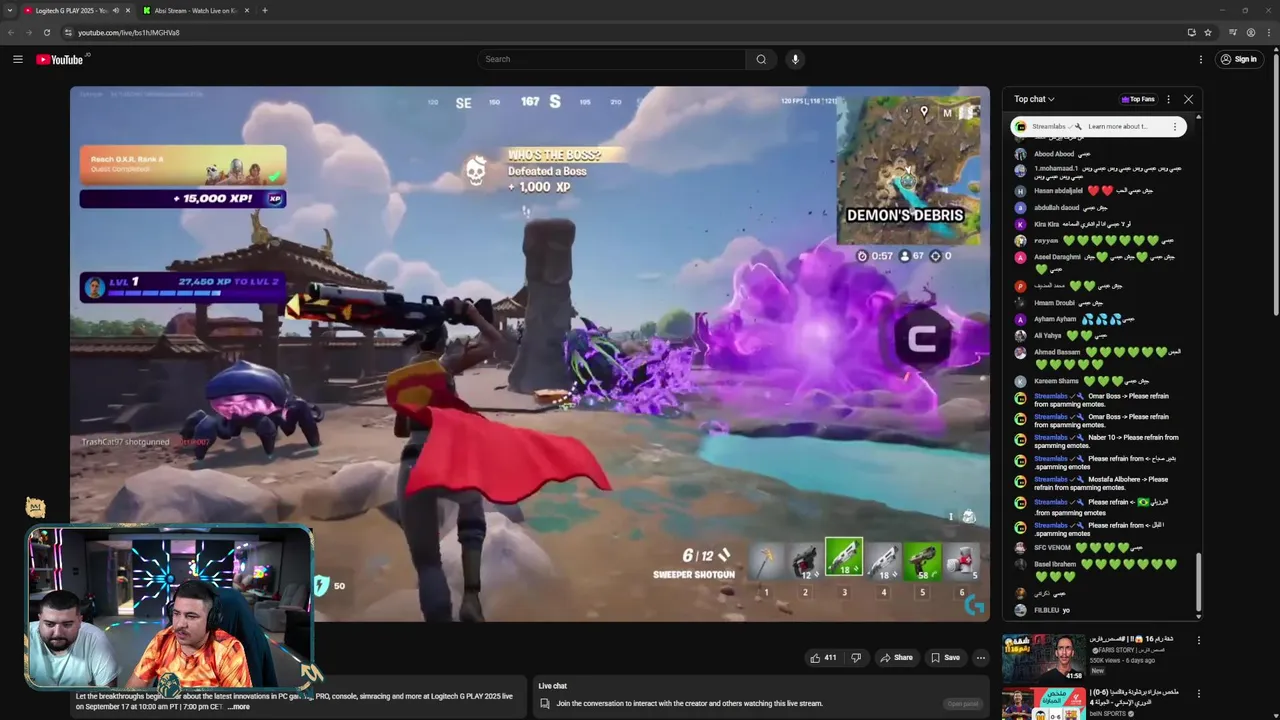This screenshot has width=1280, height=720.
Task: Open options menu for beIN SPORTS video
Action: click(x=1199, y=693)
